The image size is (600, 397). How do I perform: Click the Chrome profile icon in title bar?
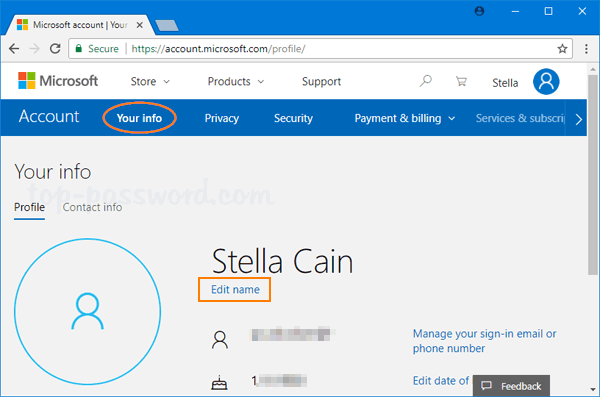click(x=479, y=11)
